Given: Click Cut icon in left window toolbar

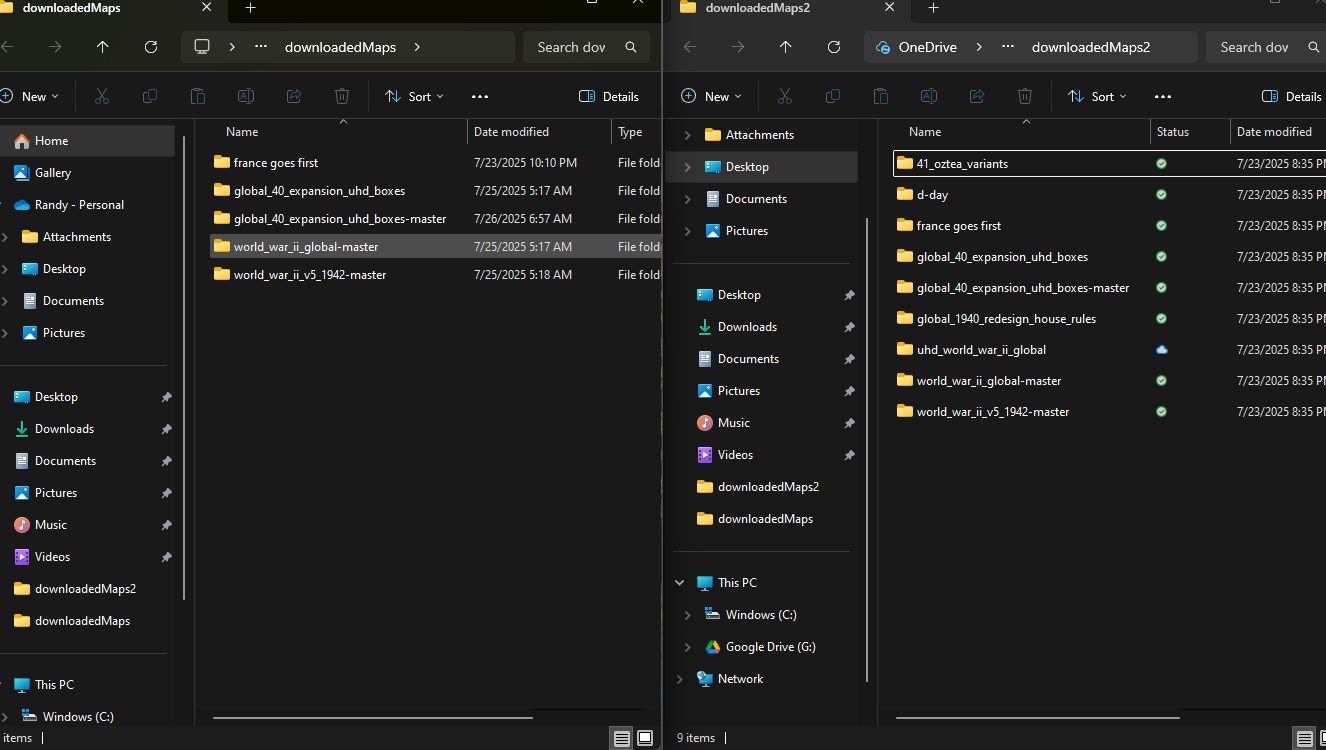Looking at the screenshot, I should coord(102,97).
